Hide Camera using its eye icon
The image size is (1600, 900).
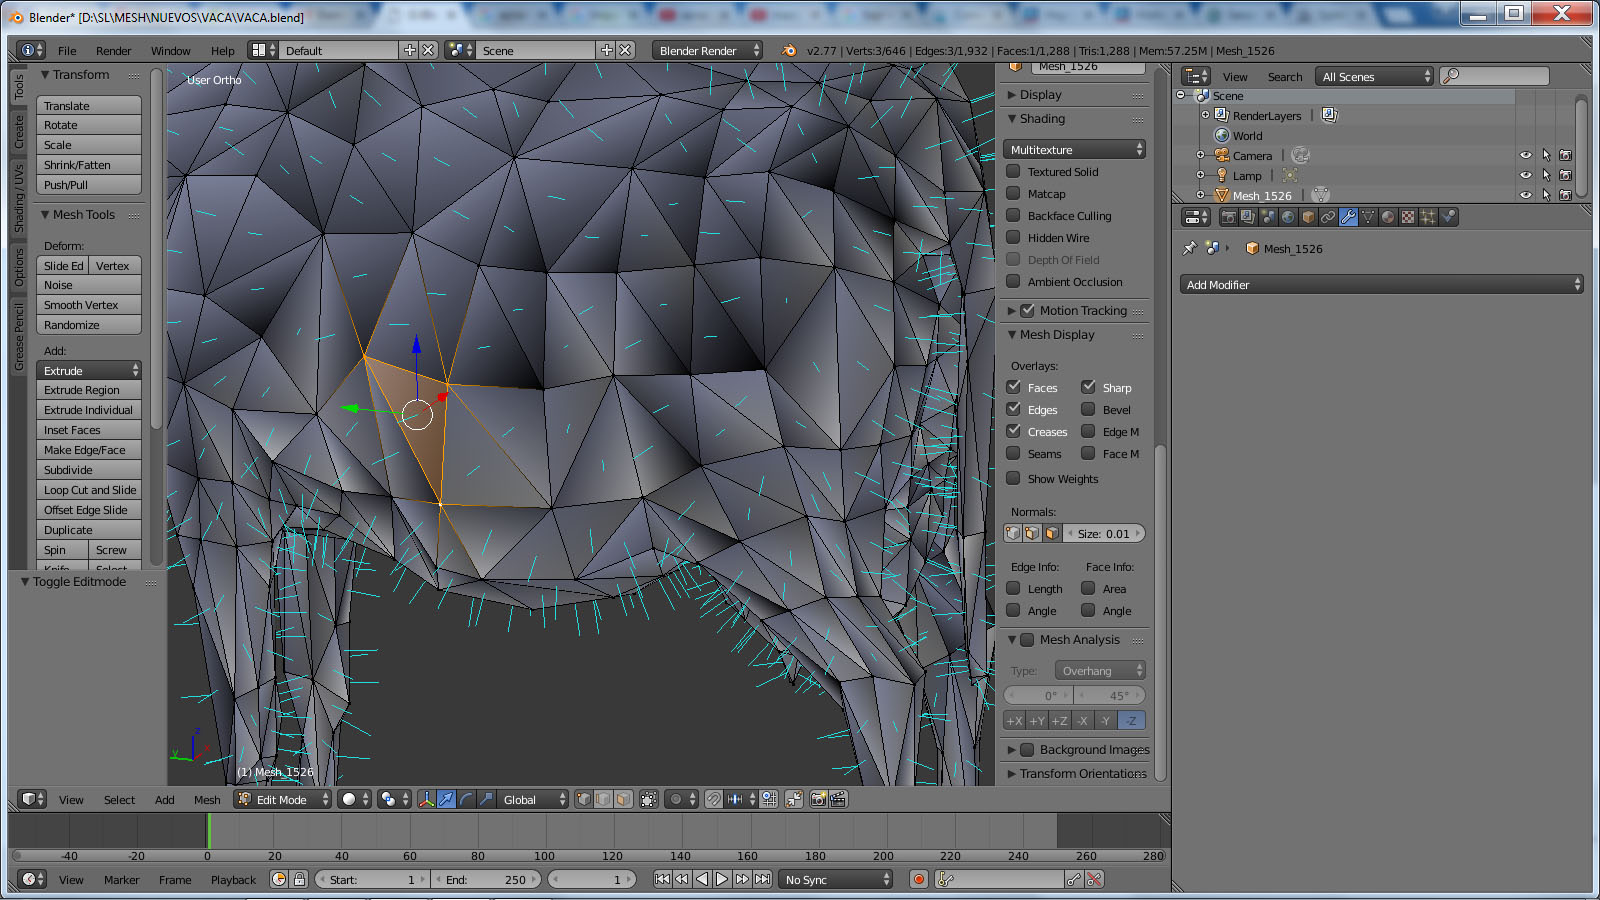(1526, 156)
